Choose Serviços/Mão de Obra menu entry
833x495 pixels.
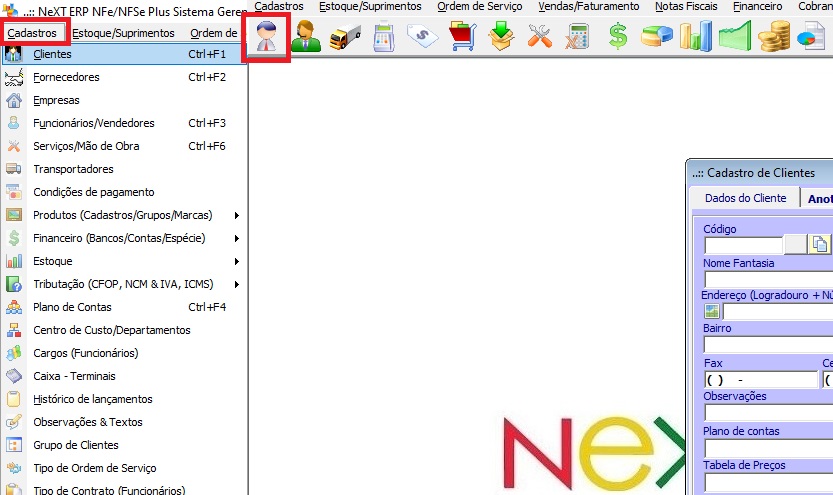tap(125, 146)
